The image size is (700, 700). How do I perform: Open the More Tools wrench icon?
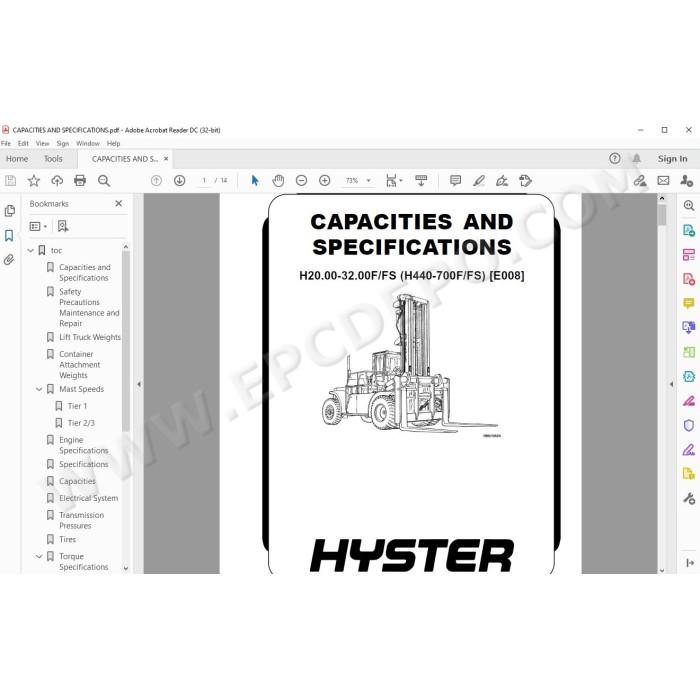(x=688, y=498)
